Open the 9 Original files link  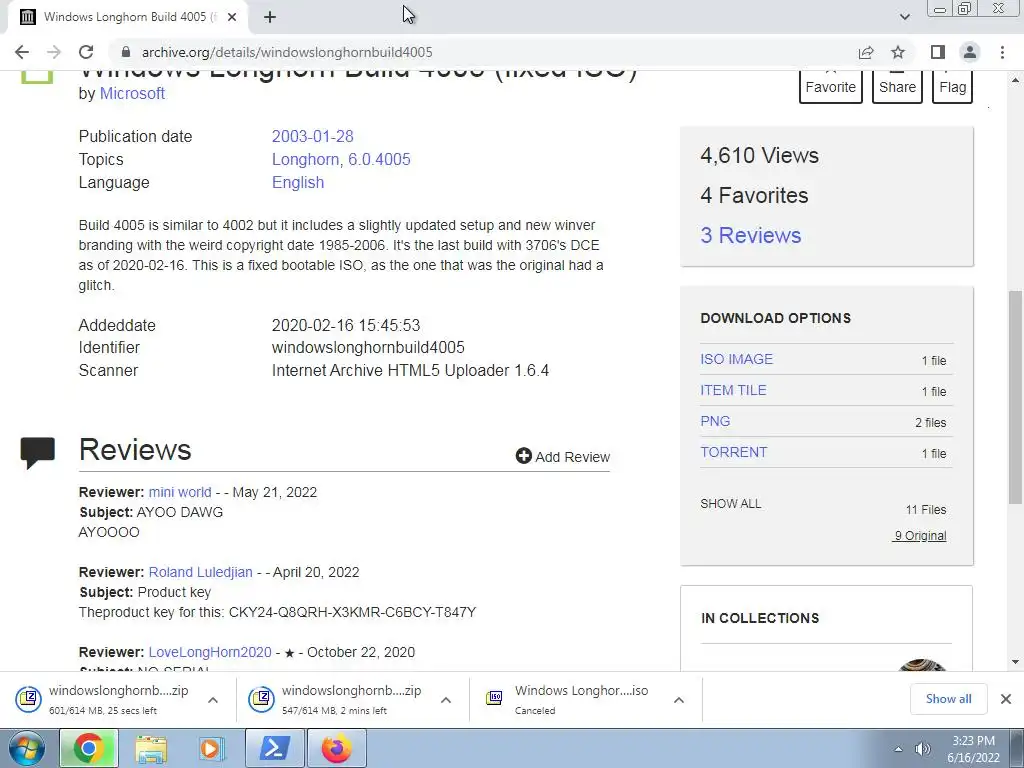click(x=920, y=536)
